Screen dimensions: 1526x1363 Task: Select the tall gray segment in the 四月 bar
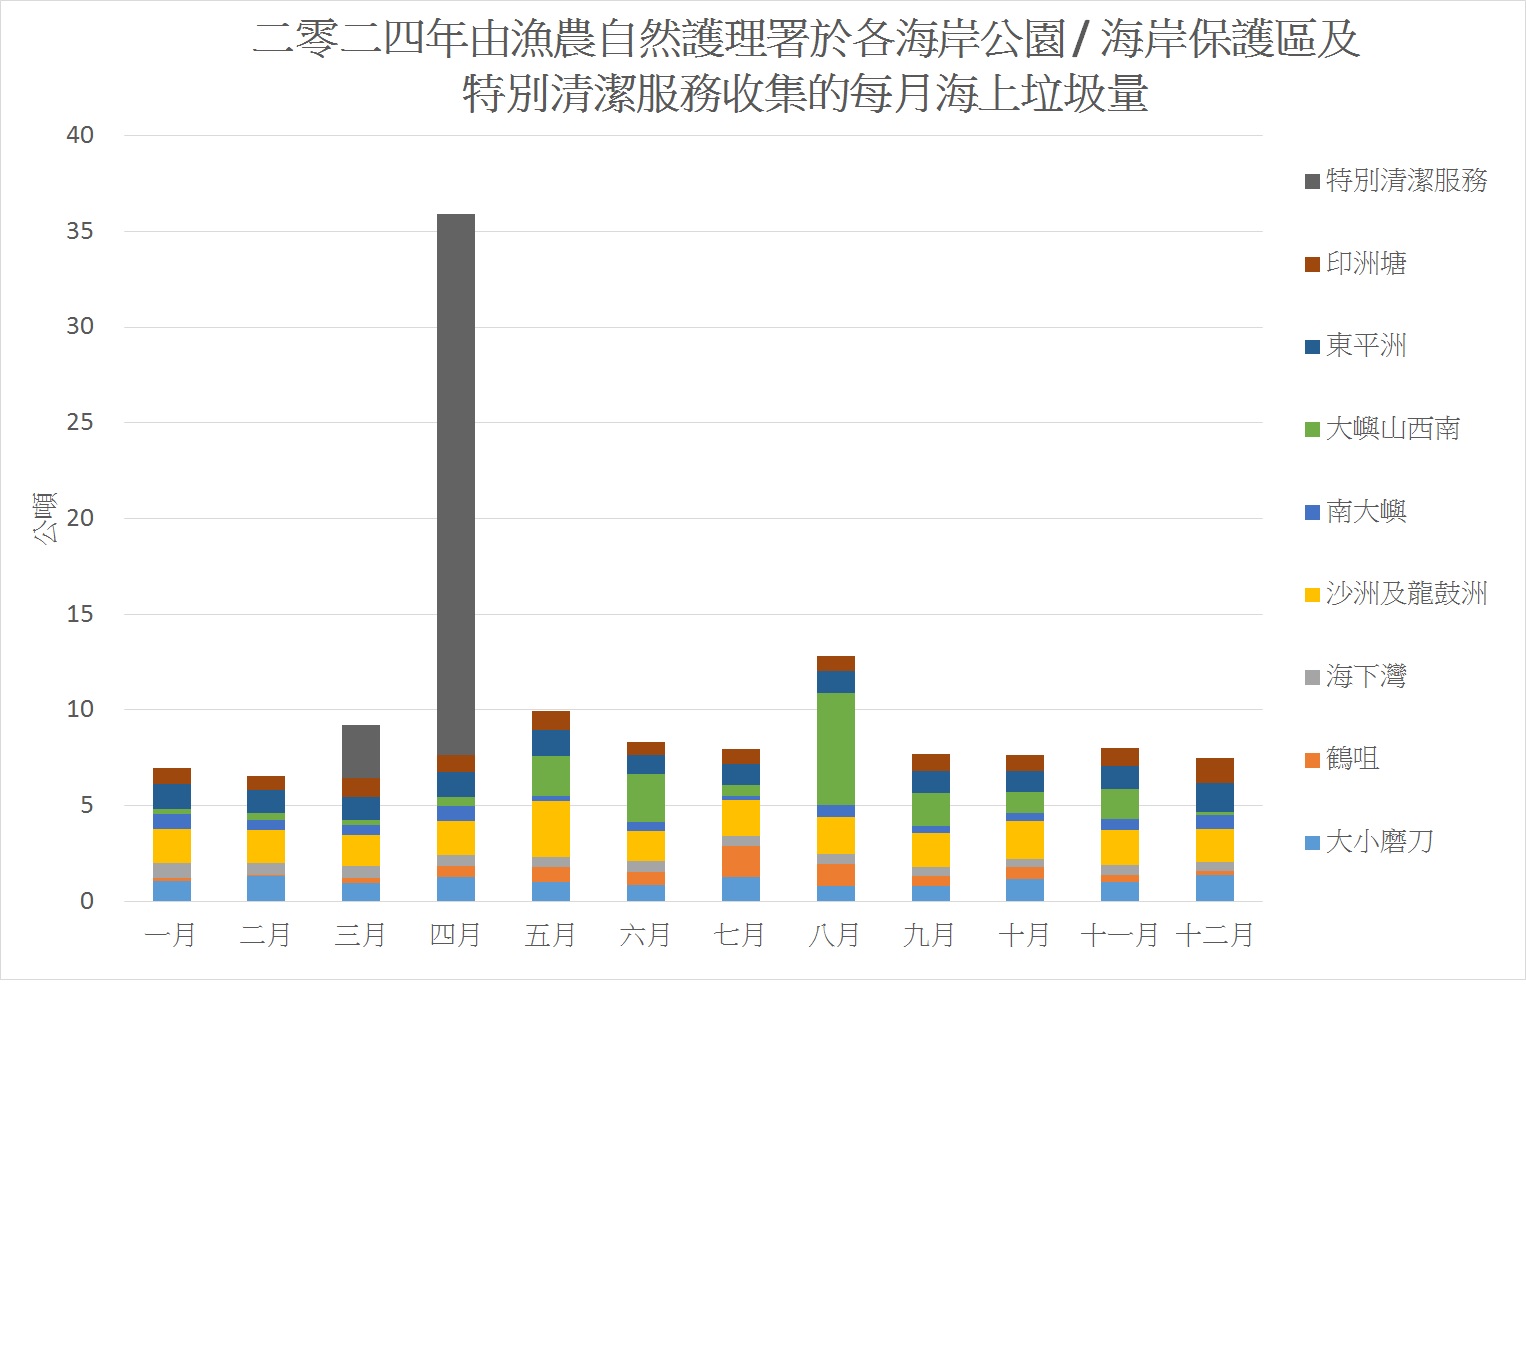456,484
